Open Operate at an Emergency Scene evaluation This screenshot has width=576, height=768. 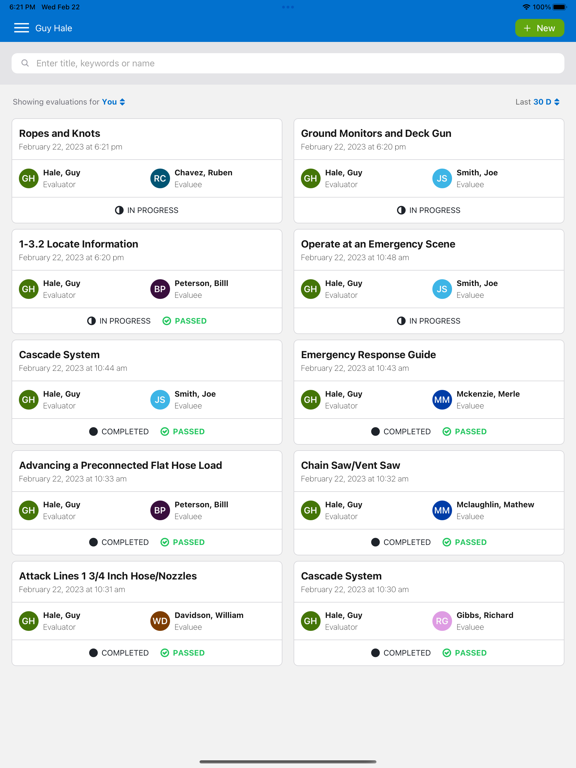point(429,282)
